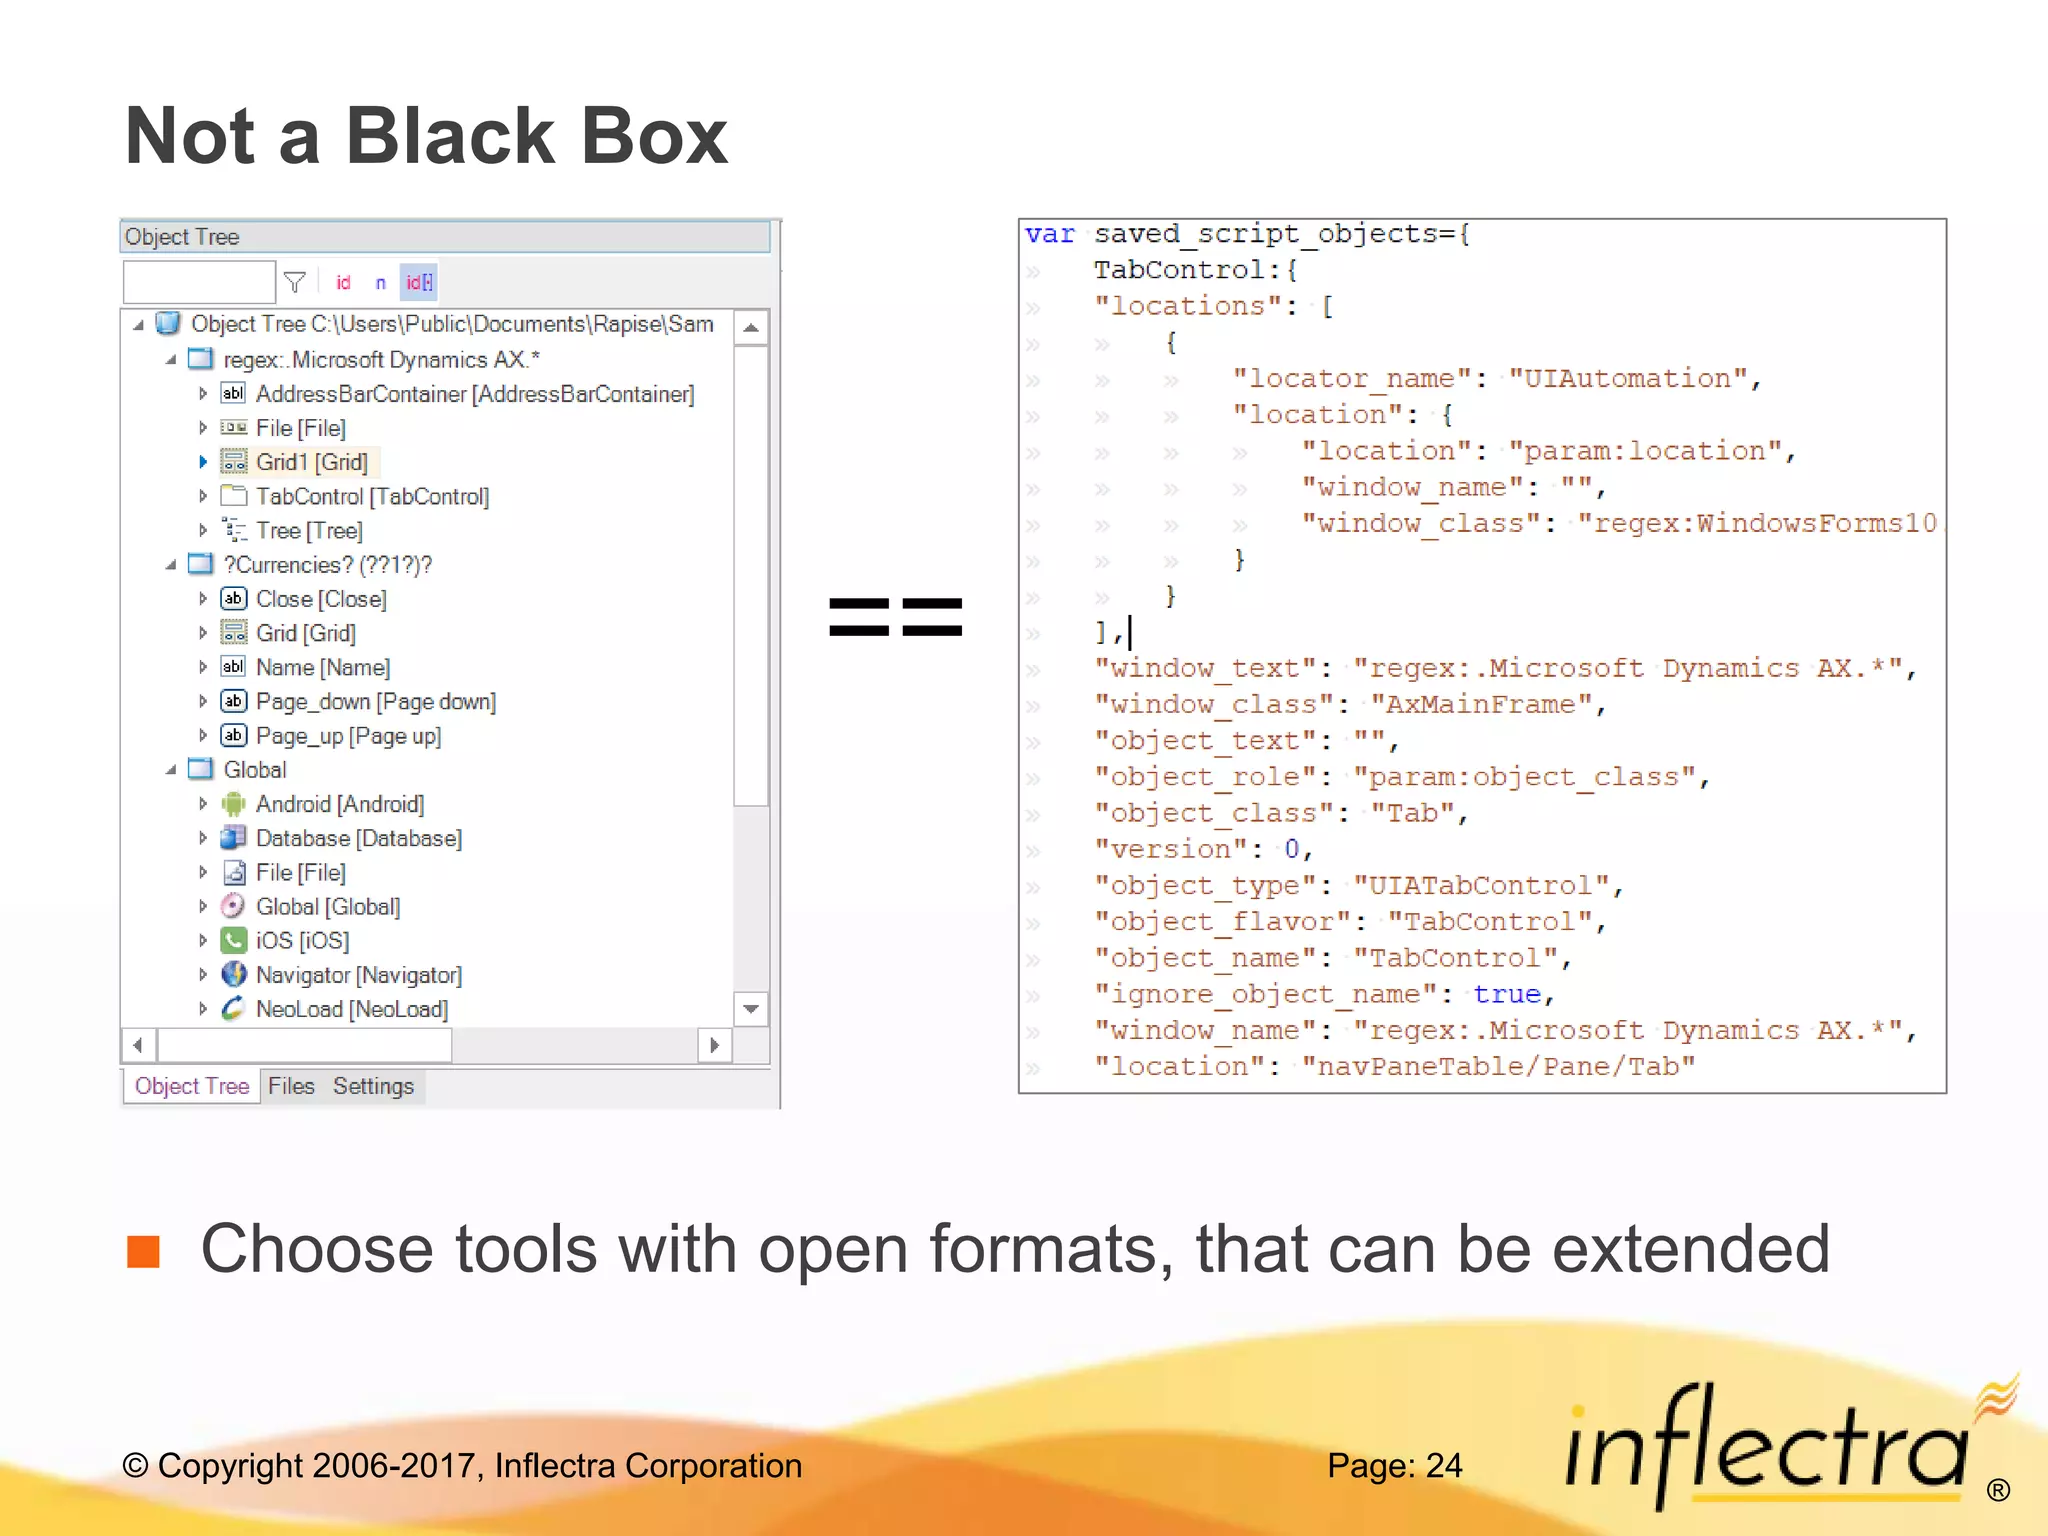Click the Page_up button icon
The width and height of the screenshot is (2048, 1536).
coord(234,735)
